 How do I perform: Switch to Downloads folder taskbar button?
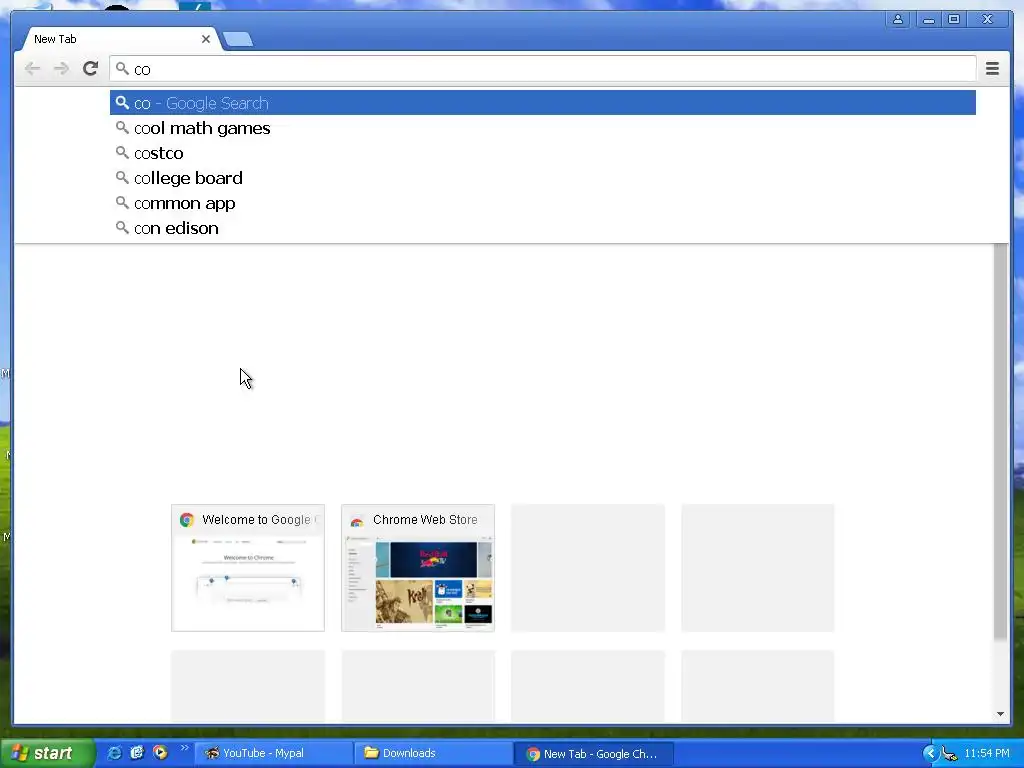click(x=433, y=754)
